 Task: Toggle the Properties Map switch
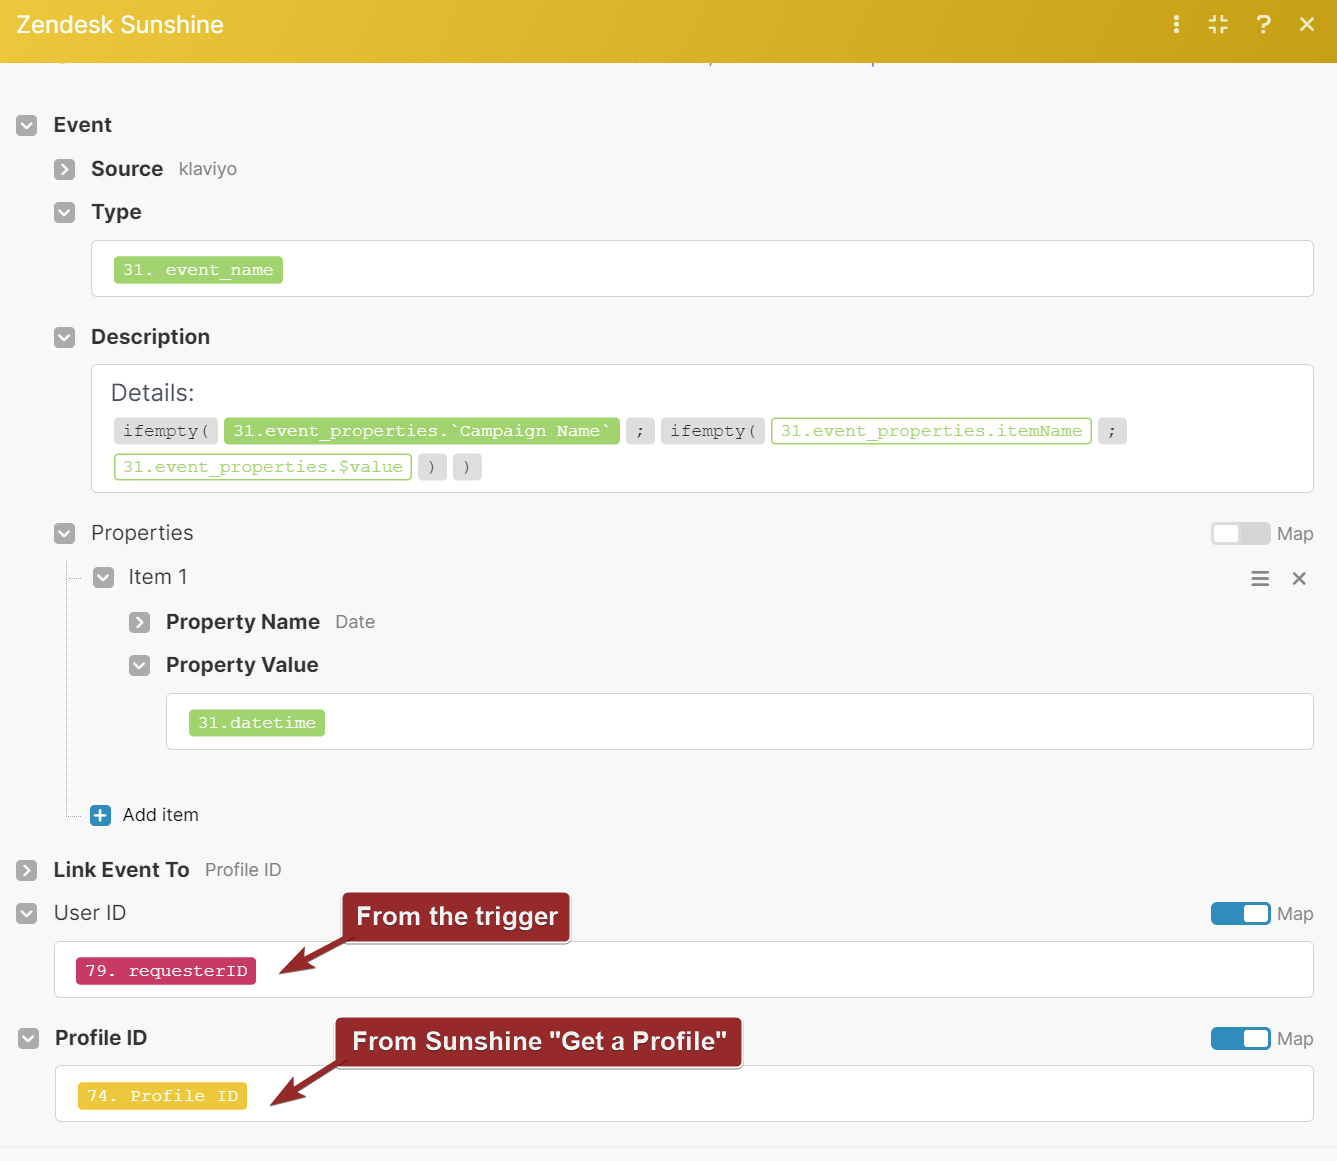point(1240,533)
